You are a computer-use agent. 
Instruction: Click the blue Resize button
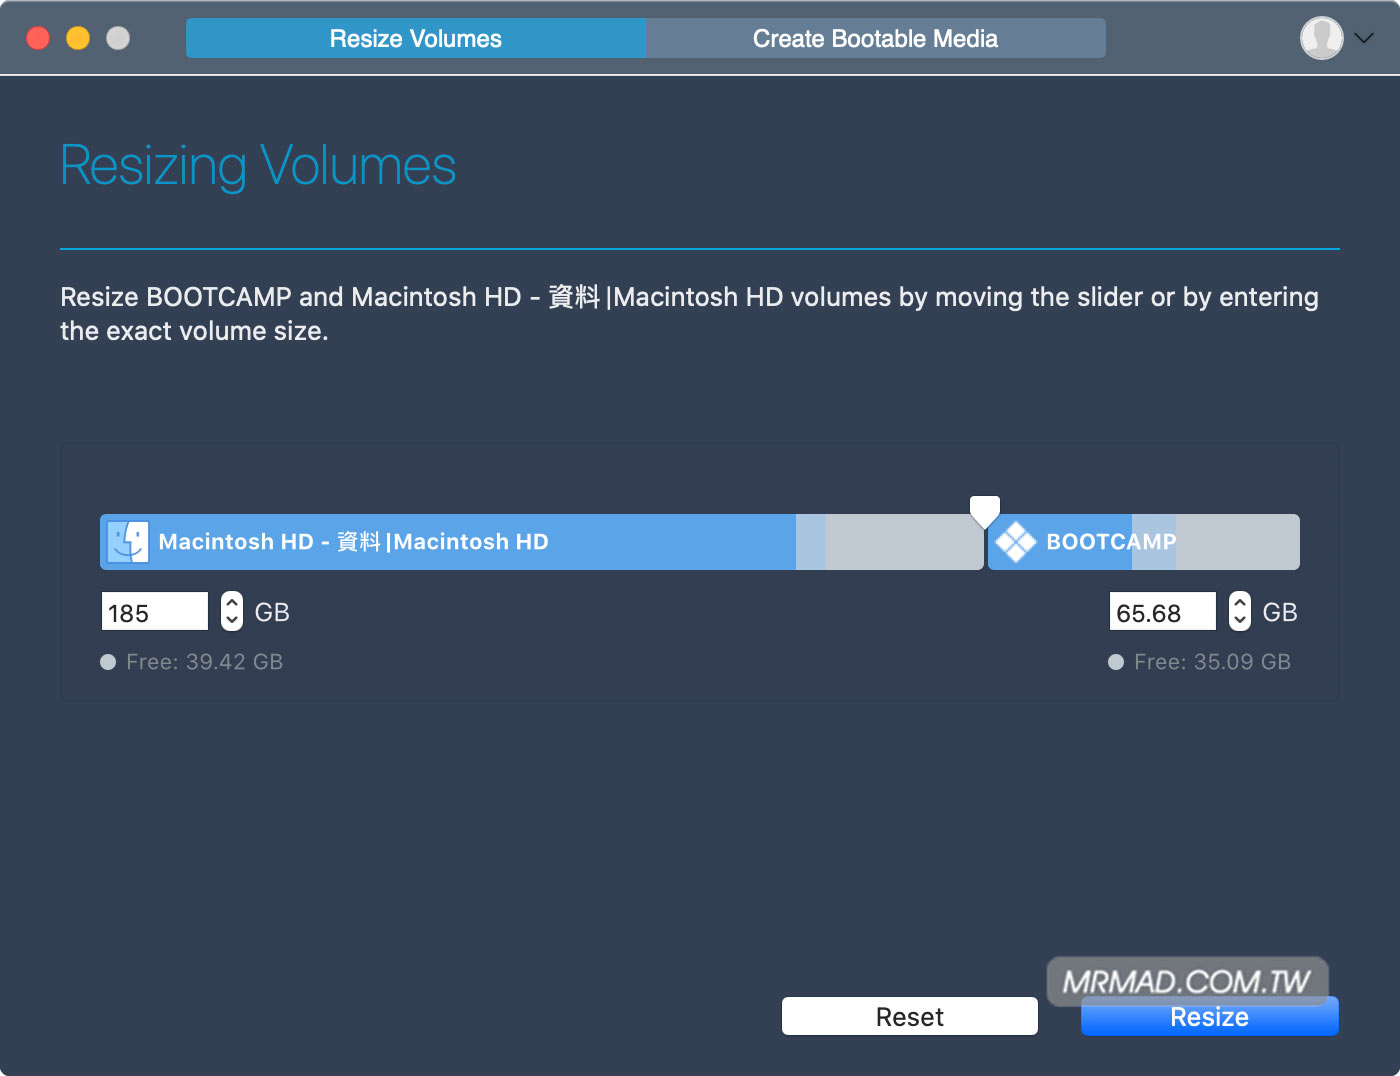tap(1210, 1016)
